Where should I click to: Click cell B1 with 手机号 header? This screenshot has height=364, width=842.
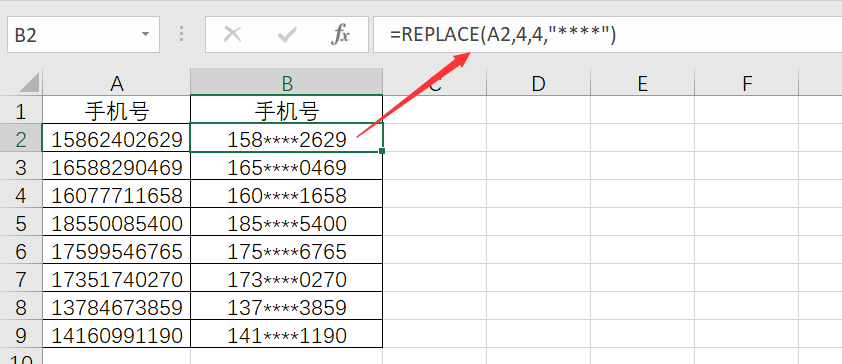[287, 110]
